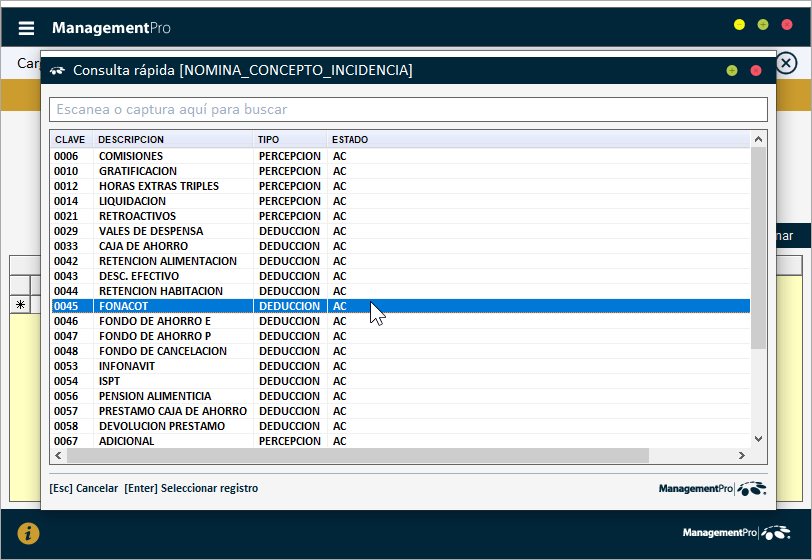Viewport: 812px width, 560px height.
Task: Click the yellow button in main title bar
Action: [739, 24]
